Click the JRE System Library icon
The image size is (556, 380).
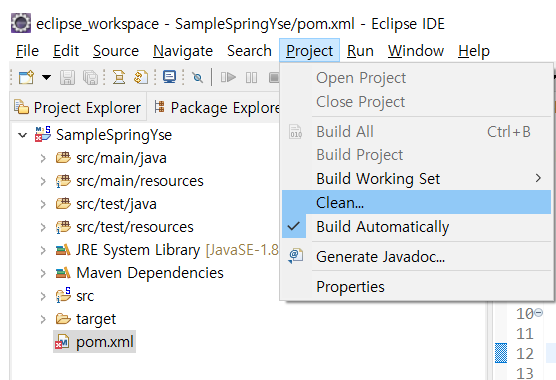pos(63,250)
